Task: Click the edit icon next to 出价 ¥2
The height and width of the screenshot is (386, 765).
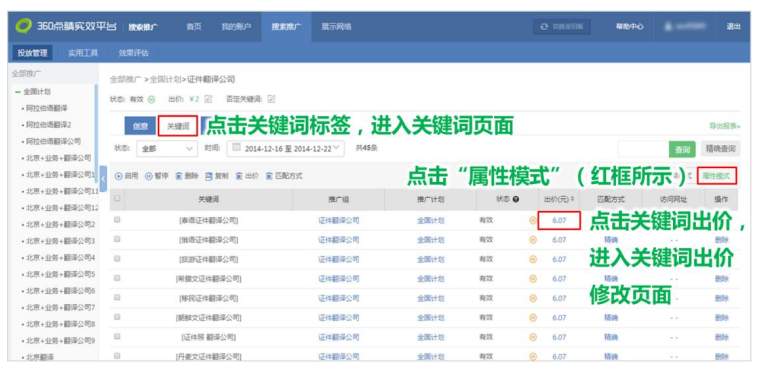Action: tap(208, 99)
